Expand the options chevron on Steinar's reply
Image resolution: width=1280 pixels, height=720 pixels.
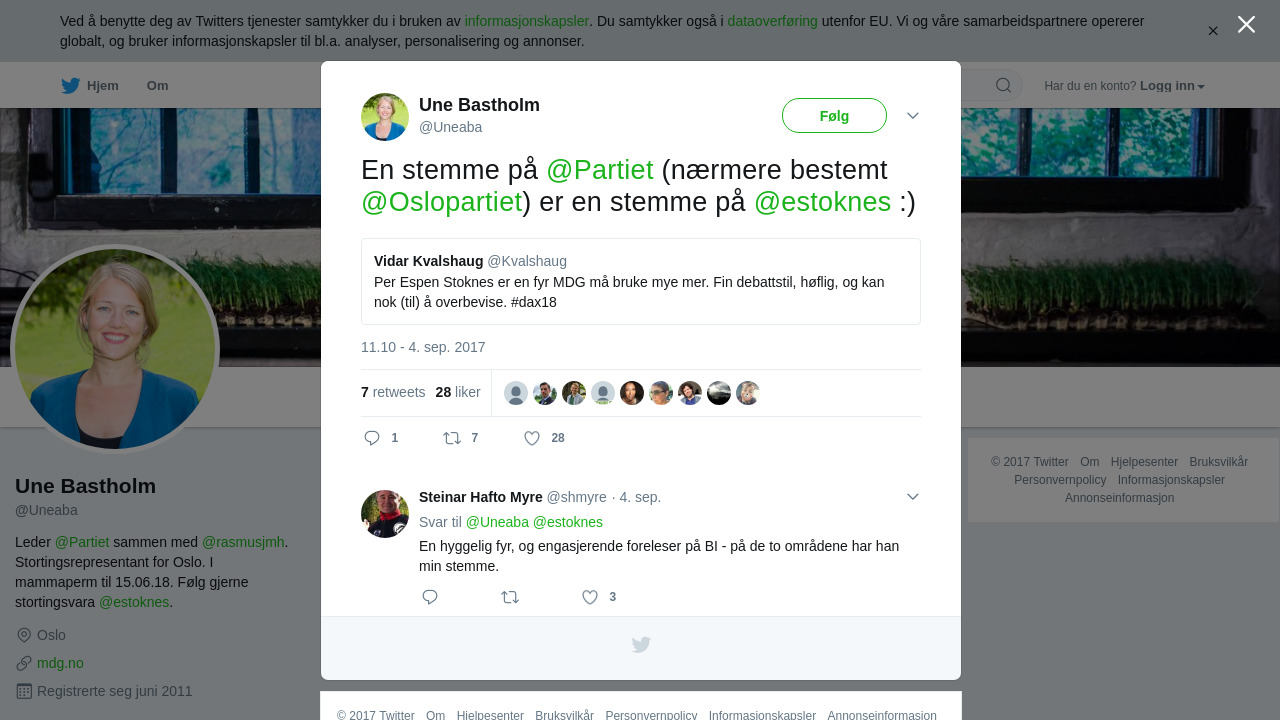[x=913, y=497]
